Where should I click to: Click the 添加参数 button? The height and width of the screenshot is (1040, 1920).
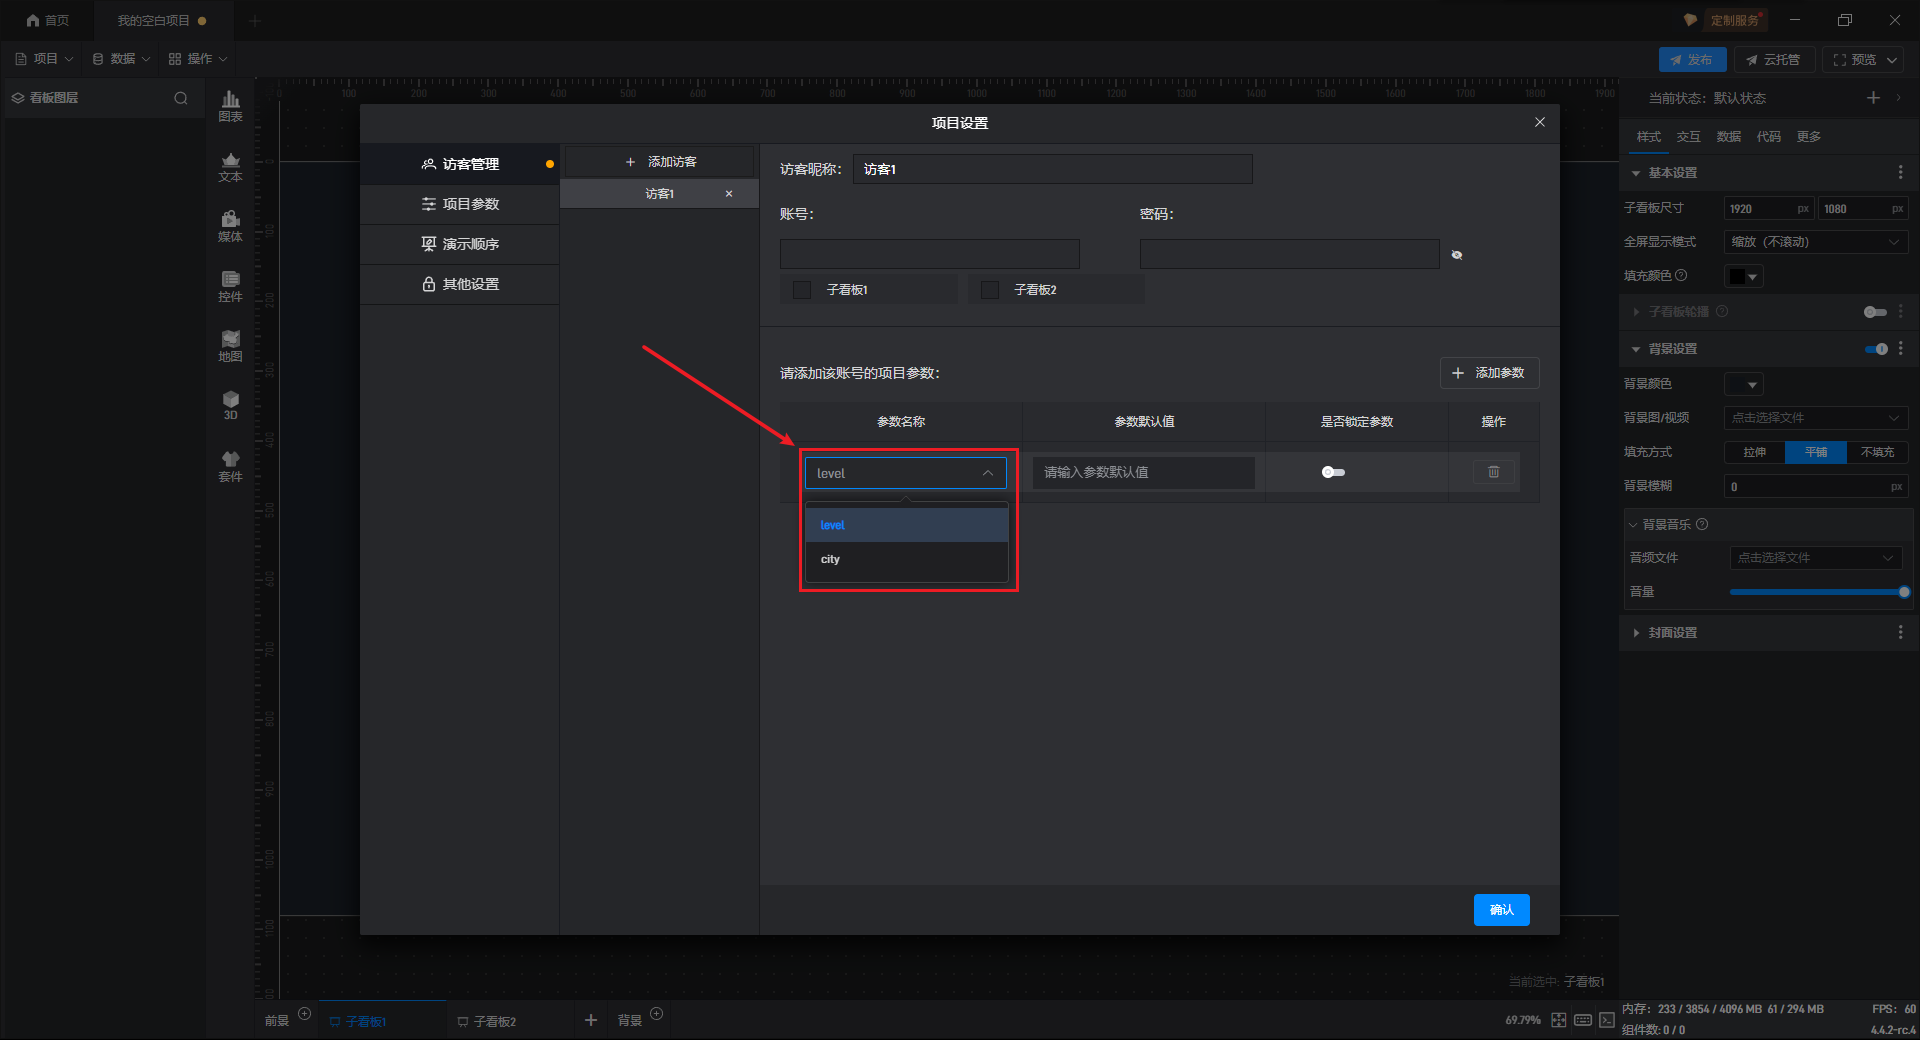click(1489, 373)
